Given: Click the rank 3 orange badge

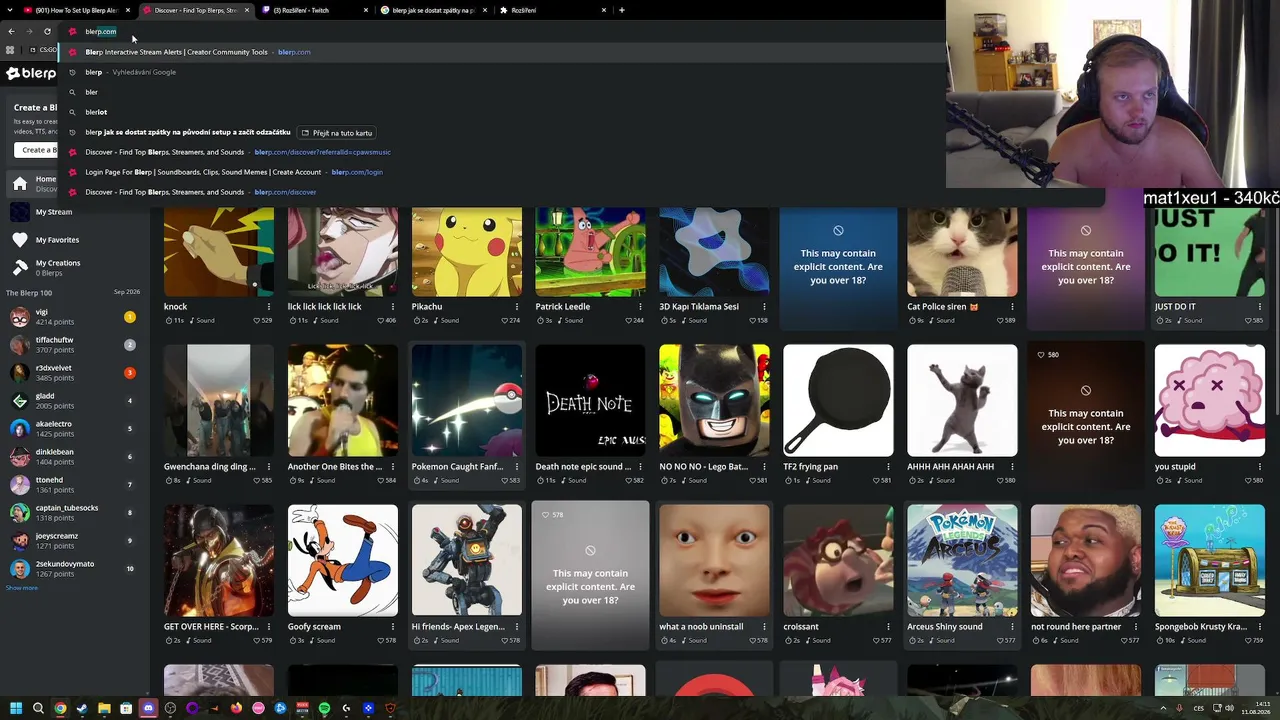Looking at the screenshot, I should pyautogui.click(x=129, y=373).
